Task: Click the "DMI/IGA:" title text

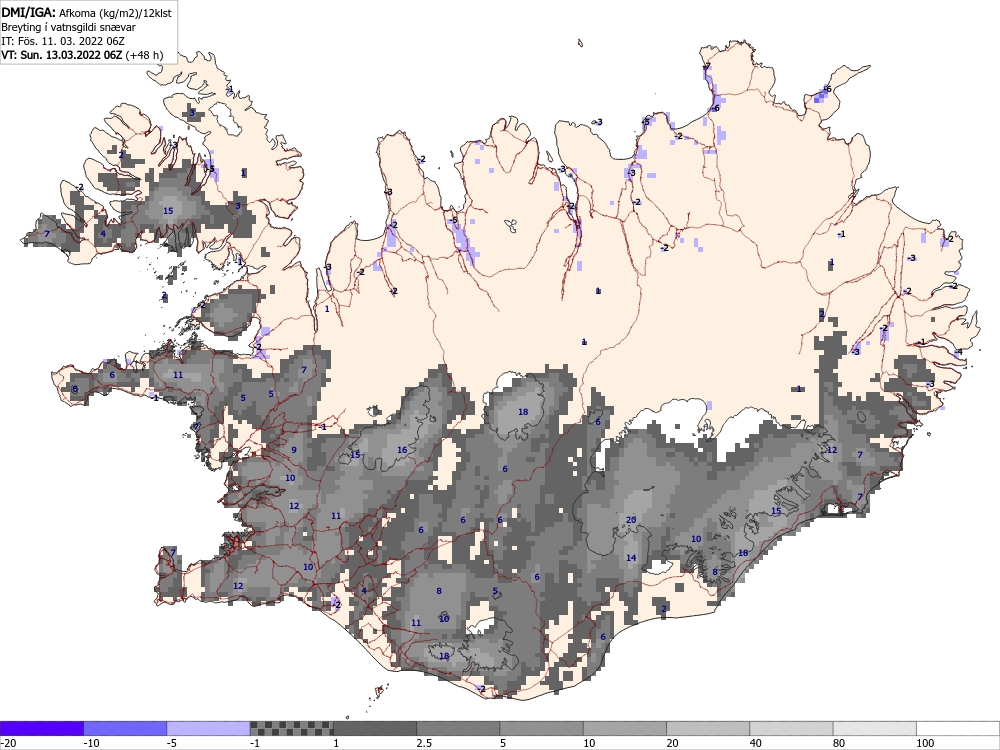Action: pos(29,13)
